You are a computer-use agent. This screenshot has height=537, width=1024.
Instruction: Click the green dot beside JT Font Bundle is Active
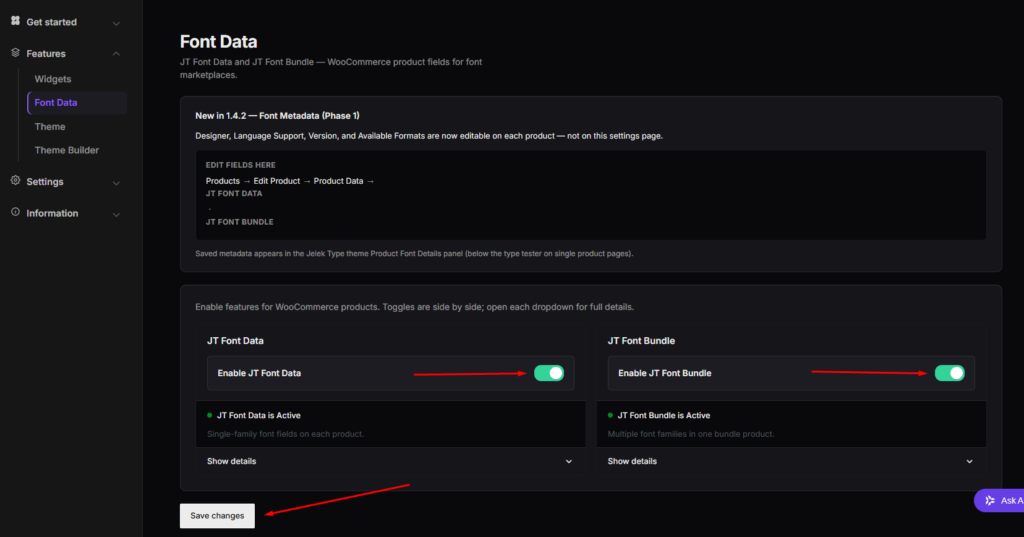click(x=611, y=415)
